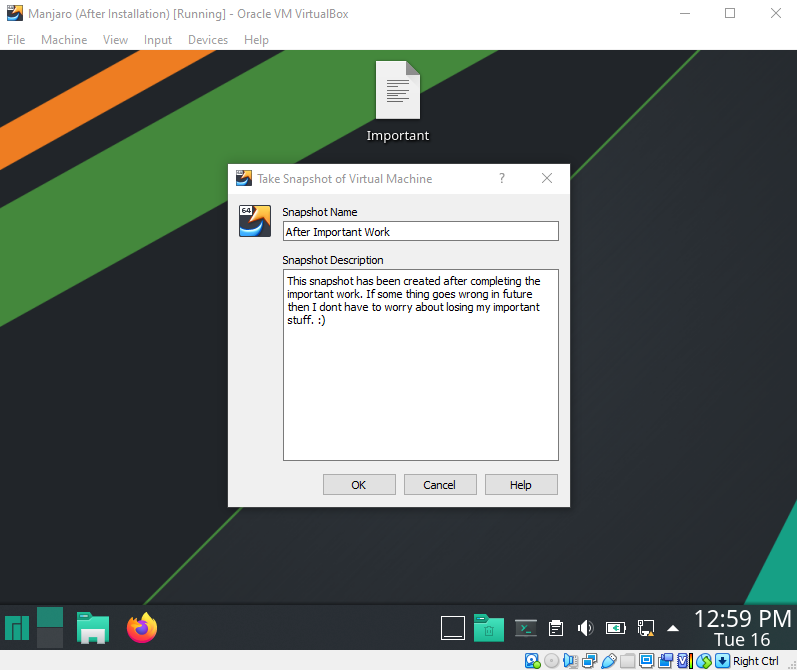This screenshot has height=670, width=797.
Task: Click the snapshot dialog VirtualBox 64 icon
Action: (x=255, y=221)
